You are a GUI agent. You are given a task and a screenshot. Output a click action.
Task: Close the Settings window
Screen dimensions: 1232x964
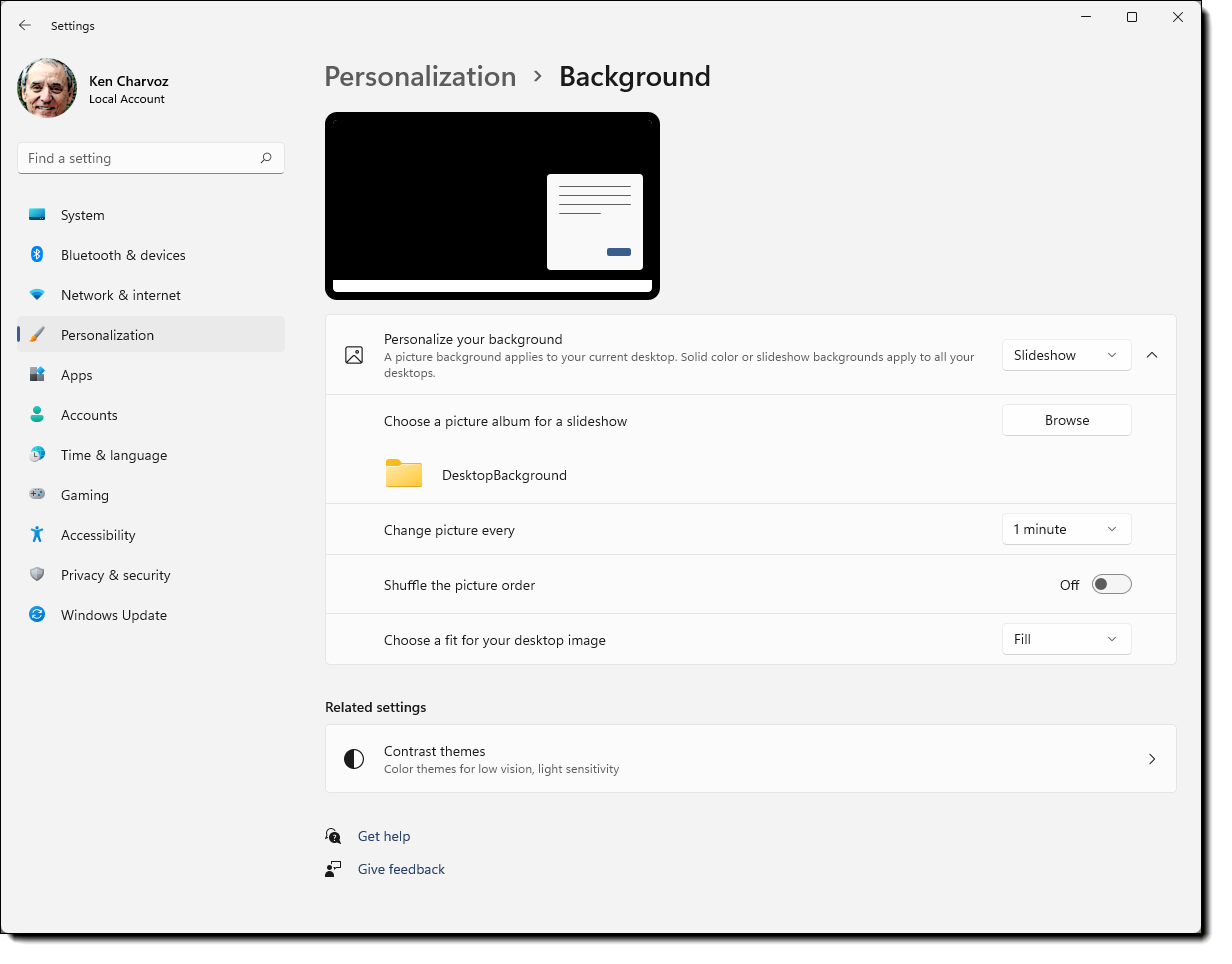point(1178,17)
